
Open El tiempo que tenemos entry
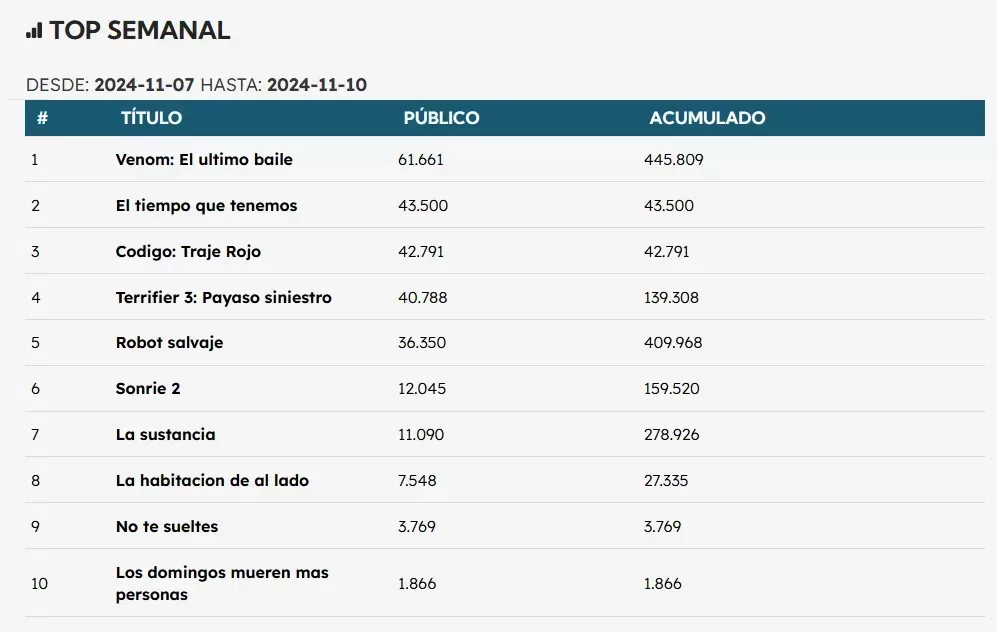[206, 206]
